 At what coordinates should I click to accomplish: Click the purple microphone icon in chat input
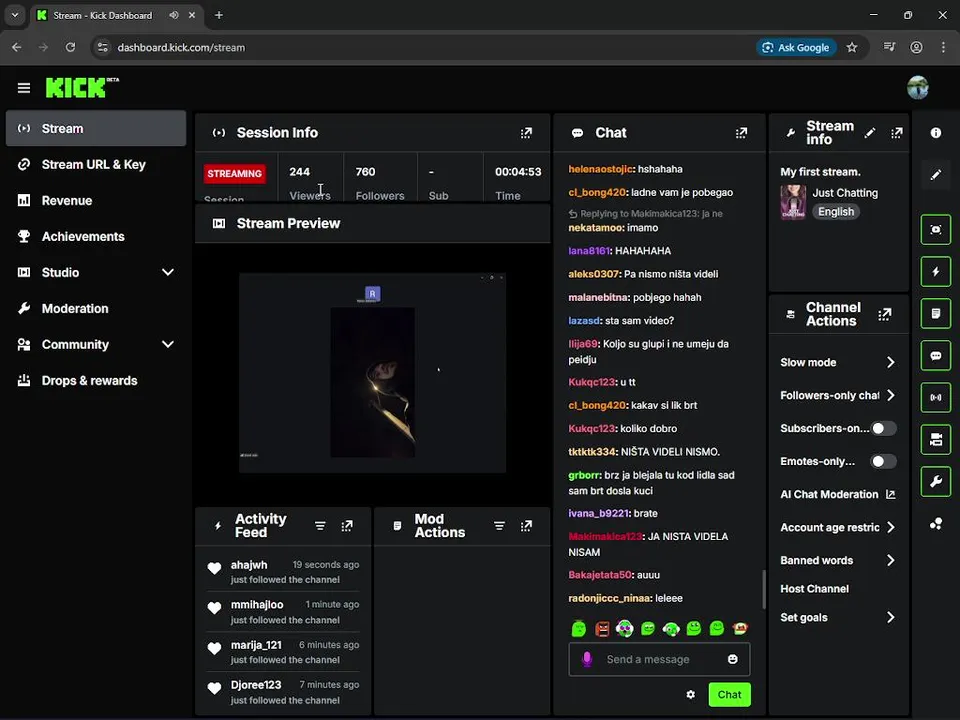[x=587, y=659]
